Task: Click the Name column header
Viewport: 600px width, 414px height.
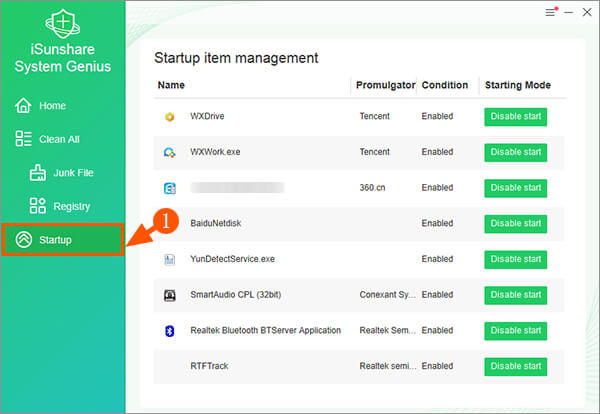Action: tap(172, 85)
